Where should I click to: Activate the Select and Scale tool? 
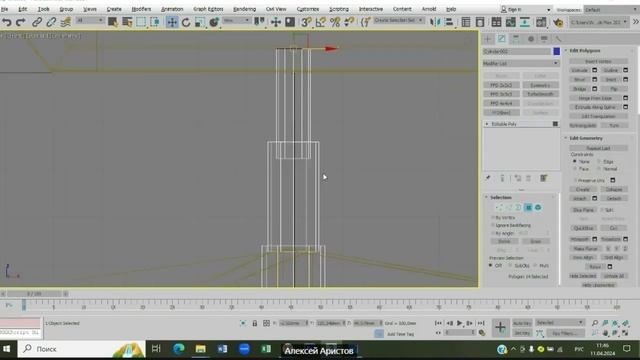point(200,22)
